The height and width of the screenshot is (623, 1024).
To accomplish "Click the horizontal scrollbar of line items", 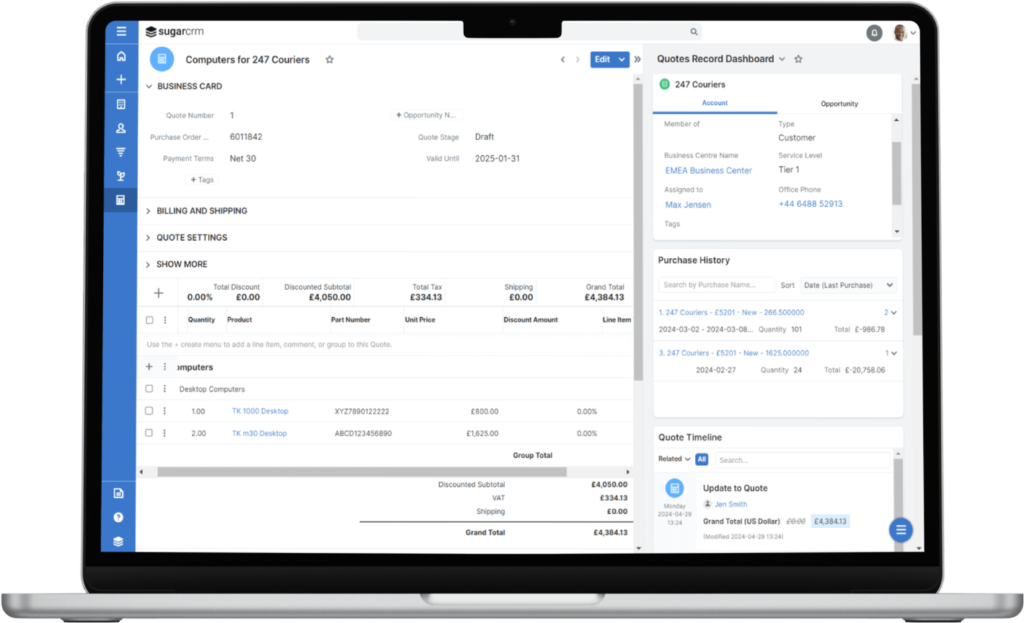I will [x=362, y=471].
